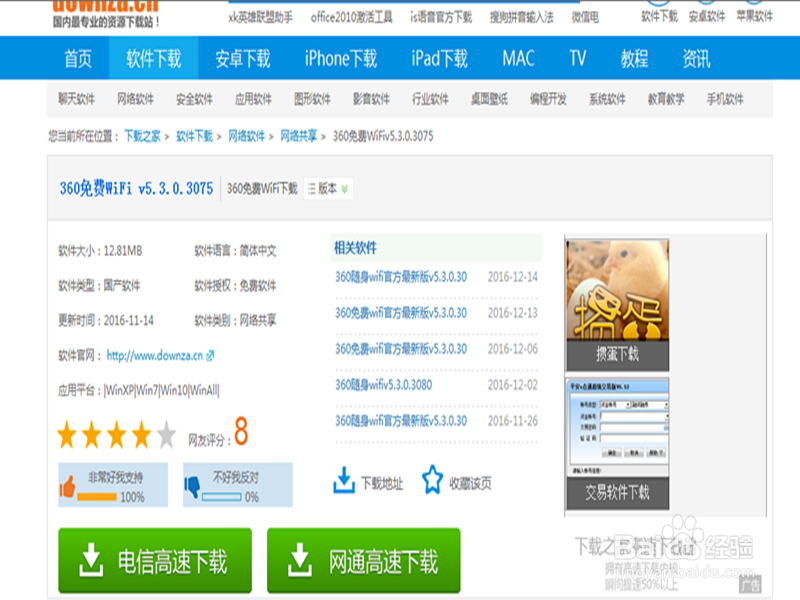Screen dimensions: 800x600
Task: Click 不好我反对 vote button
Action: tap(238, 485)
